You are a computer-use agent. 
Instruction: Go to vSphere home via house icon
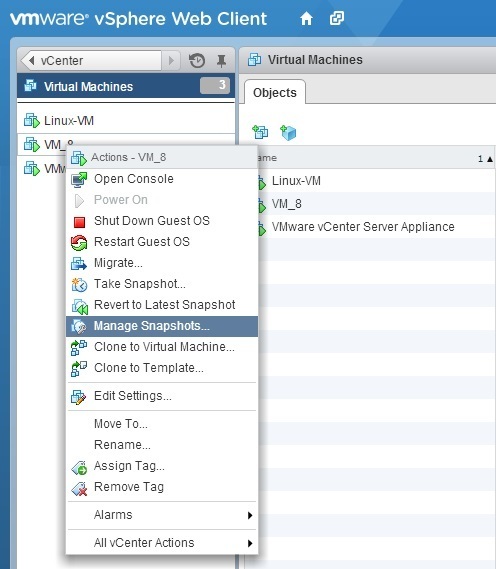click(306, 19)
